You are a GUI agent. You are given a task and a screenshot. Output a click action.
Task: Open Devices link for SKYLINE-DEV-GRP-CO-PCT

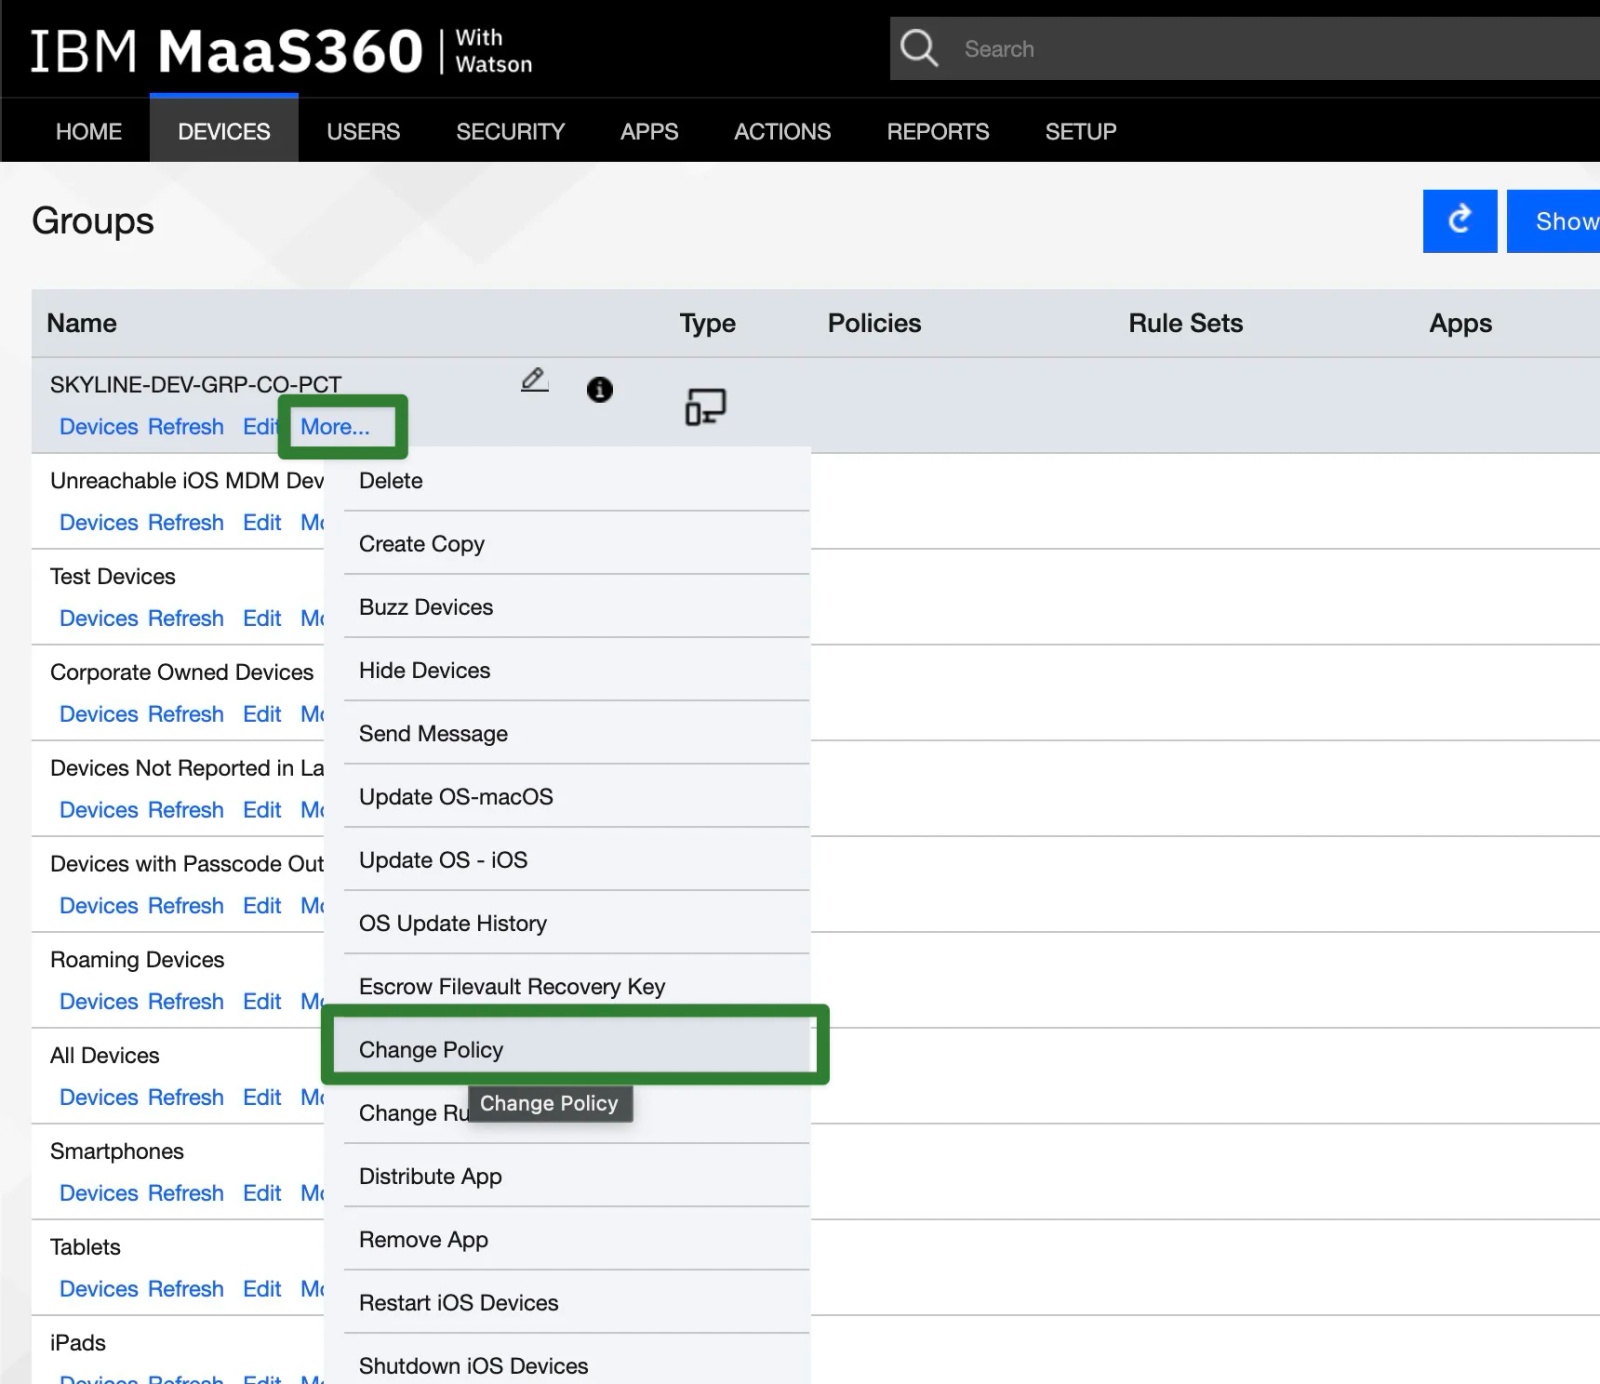99,427
